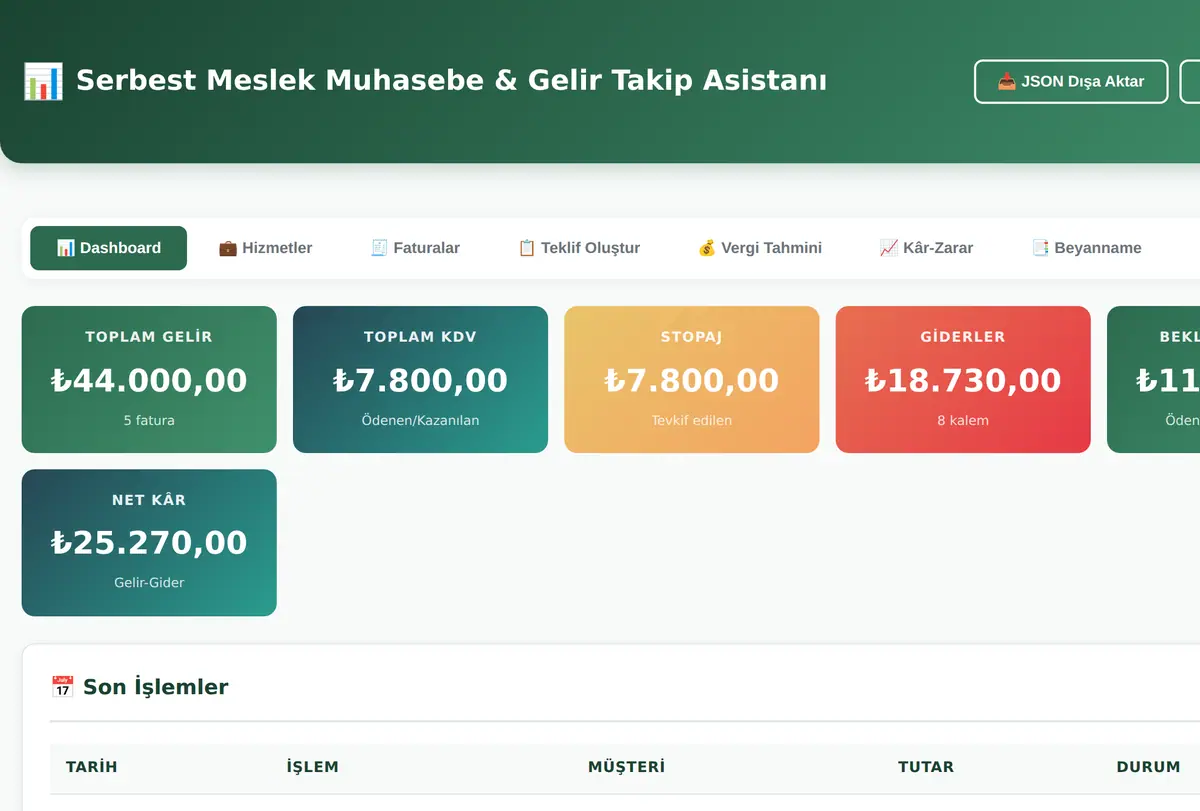The height and width of the screenshot is (811, 1200).
Task: Click JSON Dışa Aktar export button
Action: [x=1071, y=82]
